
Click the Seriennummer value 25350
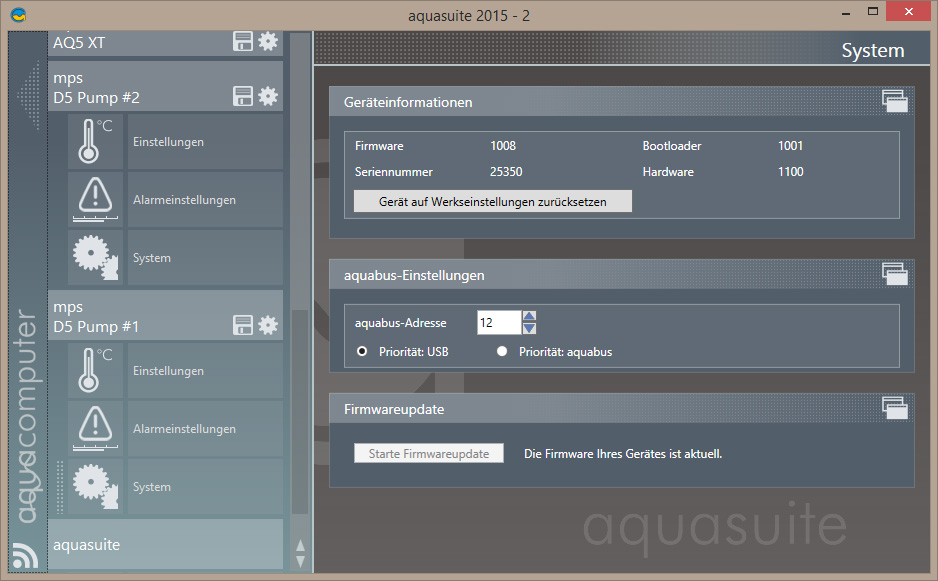(x=506, y=172)
